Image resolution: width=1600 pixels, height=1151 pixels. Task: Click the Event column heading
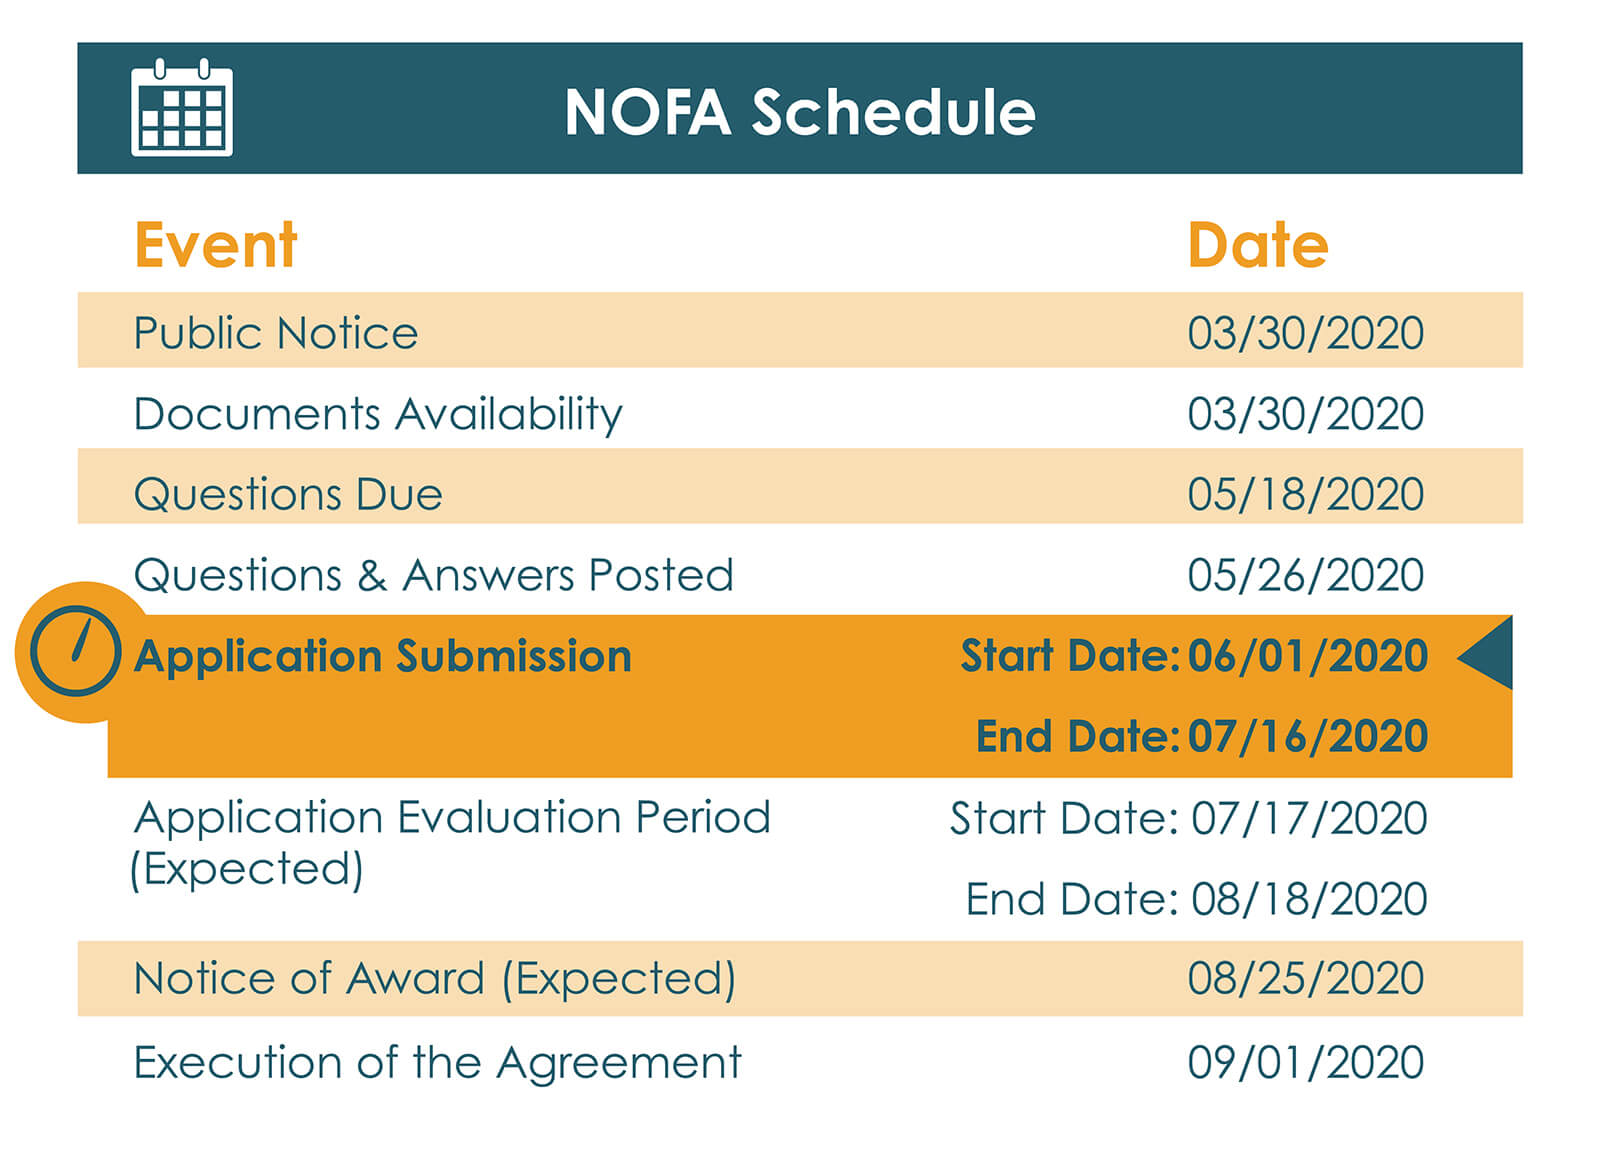[x=216, y=245]
